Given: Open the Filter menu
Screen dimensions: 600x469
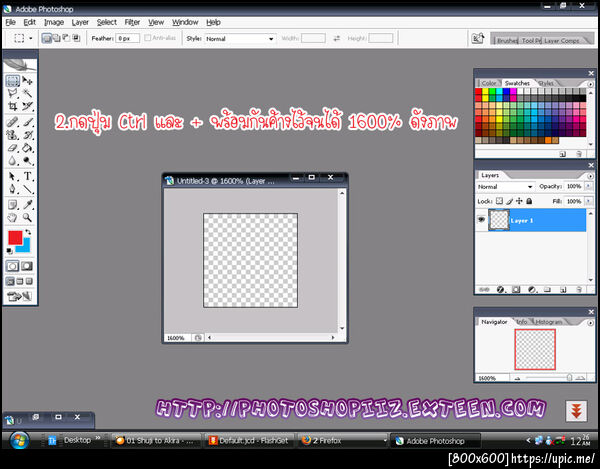Looking at the screenshot, I should coord(132,22).
